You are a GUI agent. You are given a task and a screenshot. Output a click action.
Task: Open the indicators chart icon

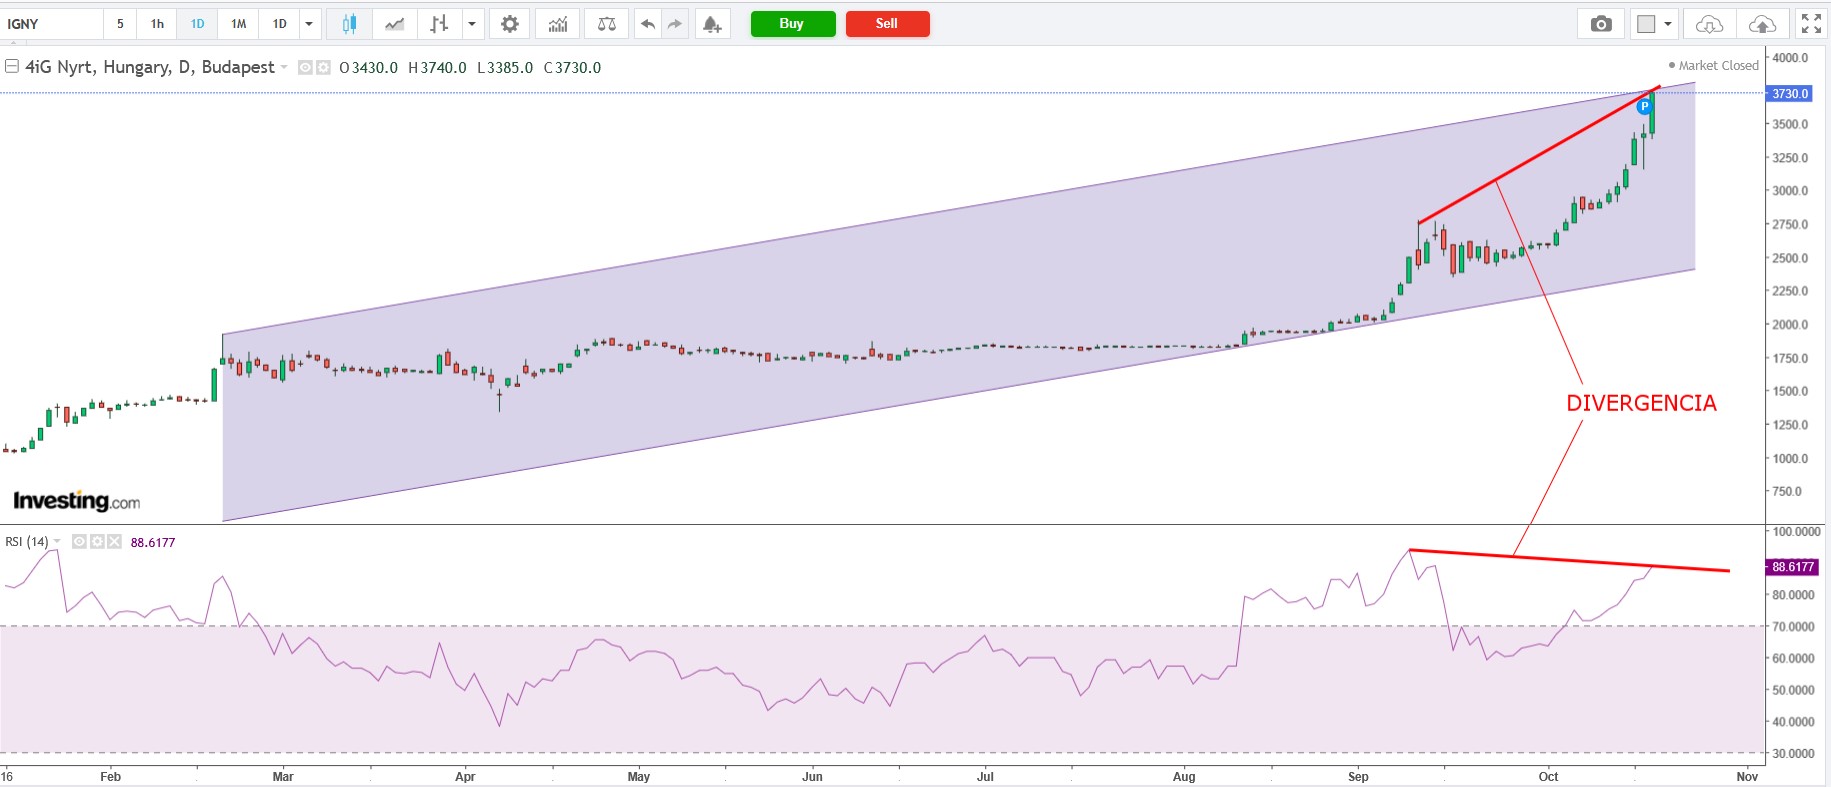pos(558,24)
